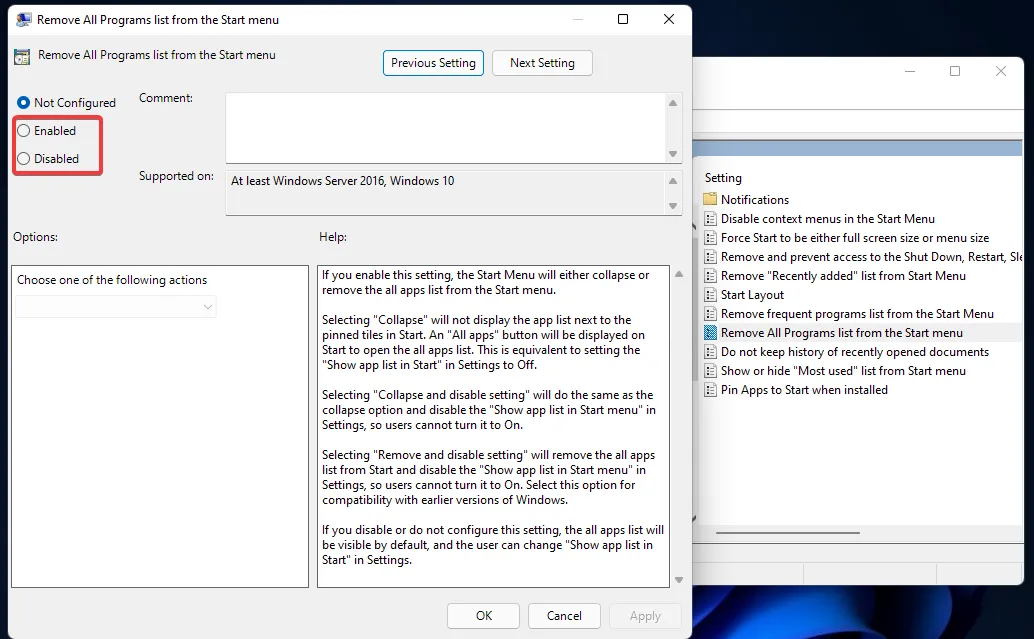Select the Not Configured radio button
1034x639 pixels.
click(24, 103)
